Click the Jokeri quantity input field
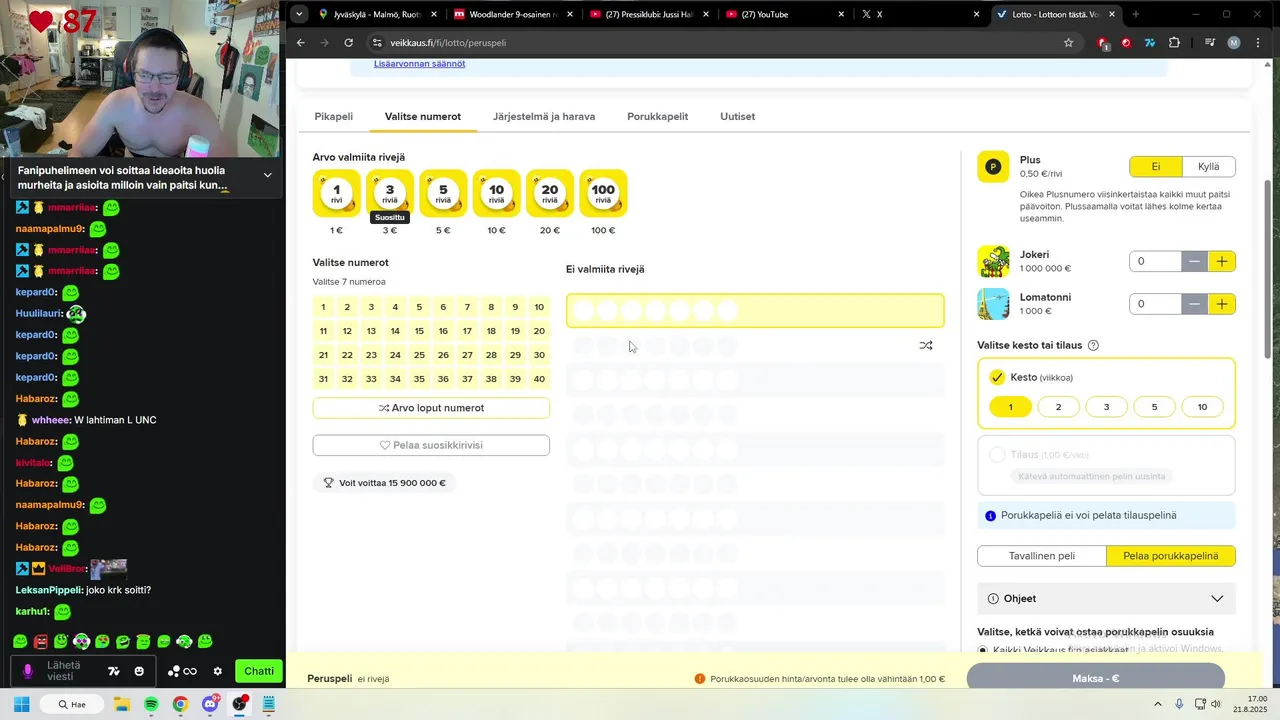 [x=1155, y=261]
